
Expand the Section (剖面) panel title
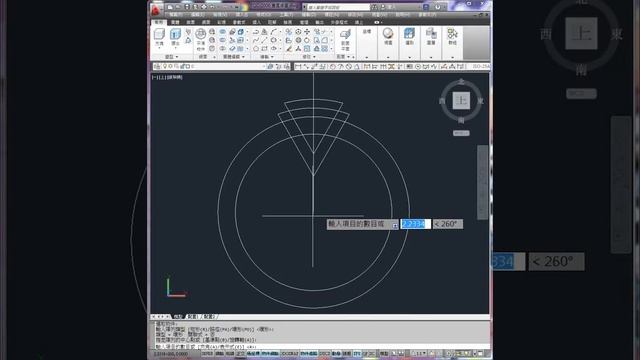pos(343,57)
